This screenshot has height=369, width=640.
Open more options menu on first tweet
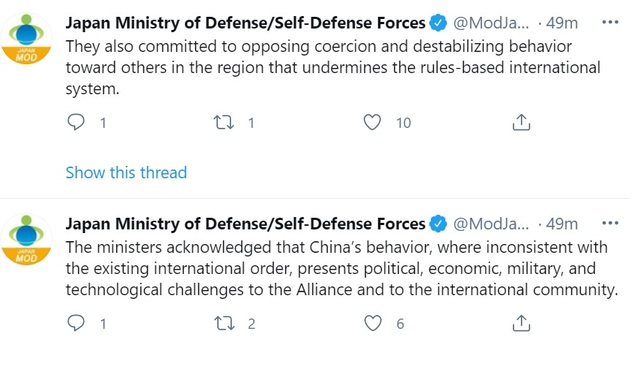[x=610, y=22]
